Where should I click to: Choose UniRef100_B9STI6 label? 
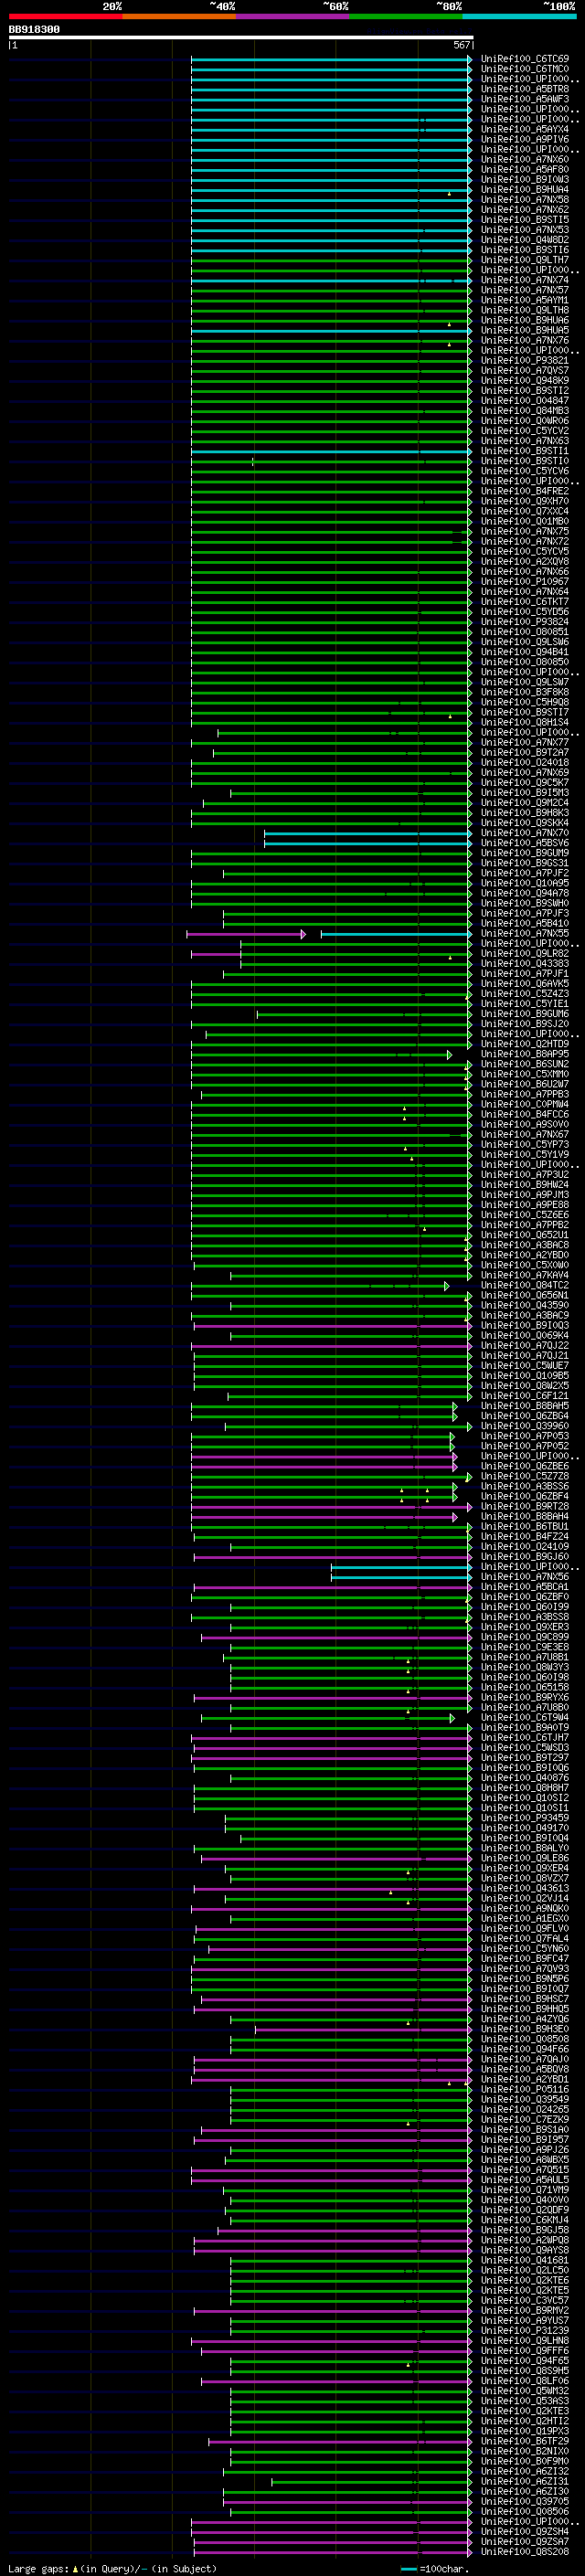525,250
